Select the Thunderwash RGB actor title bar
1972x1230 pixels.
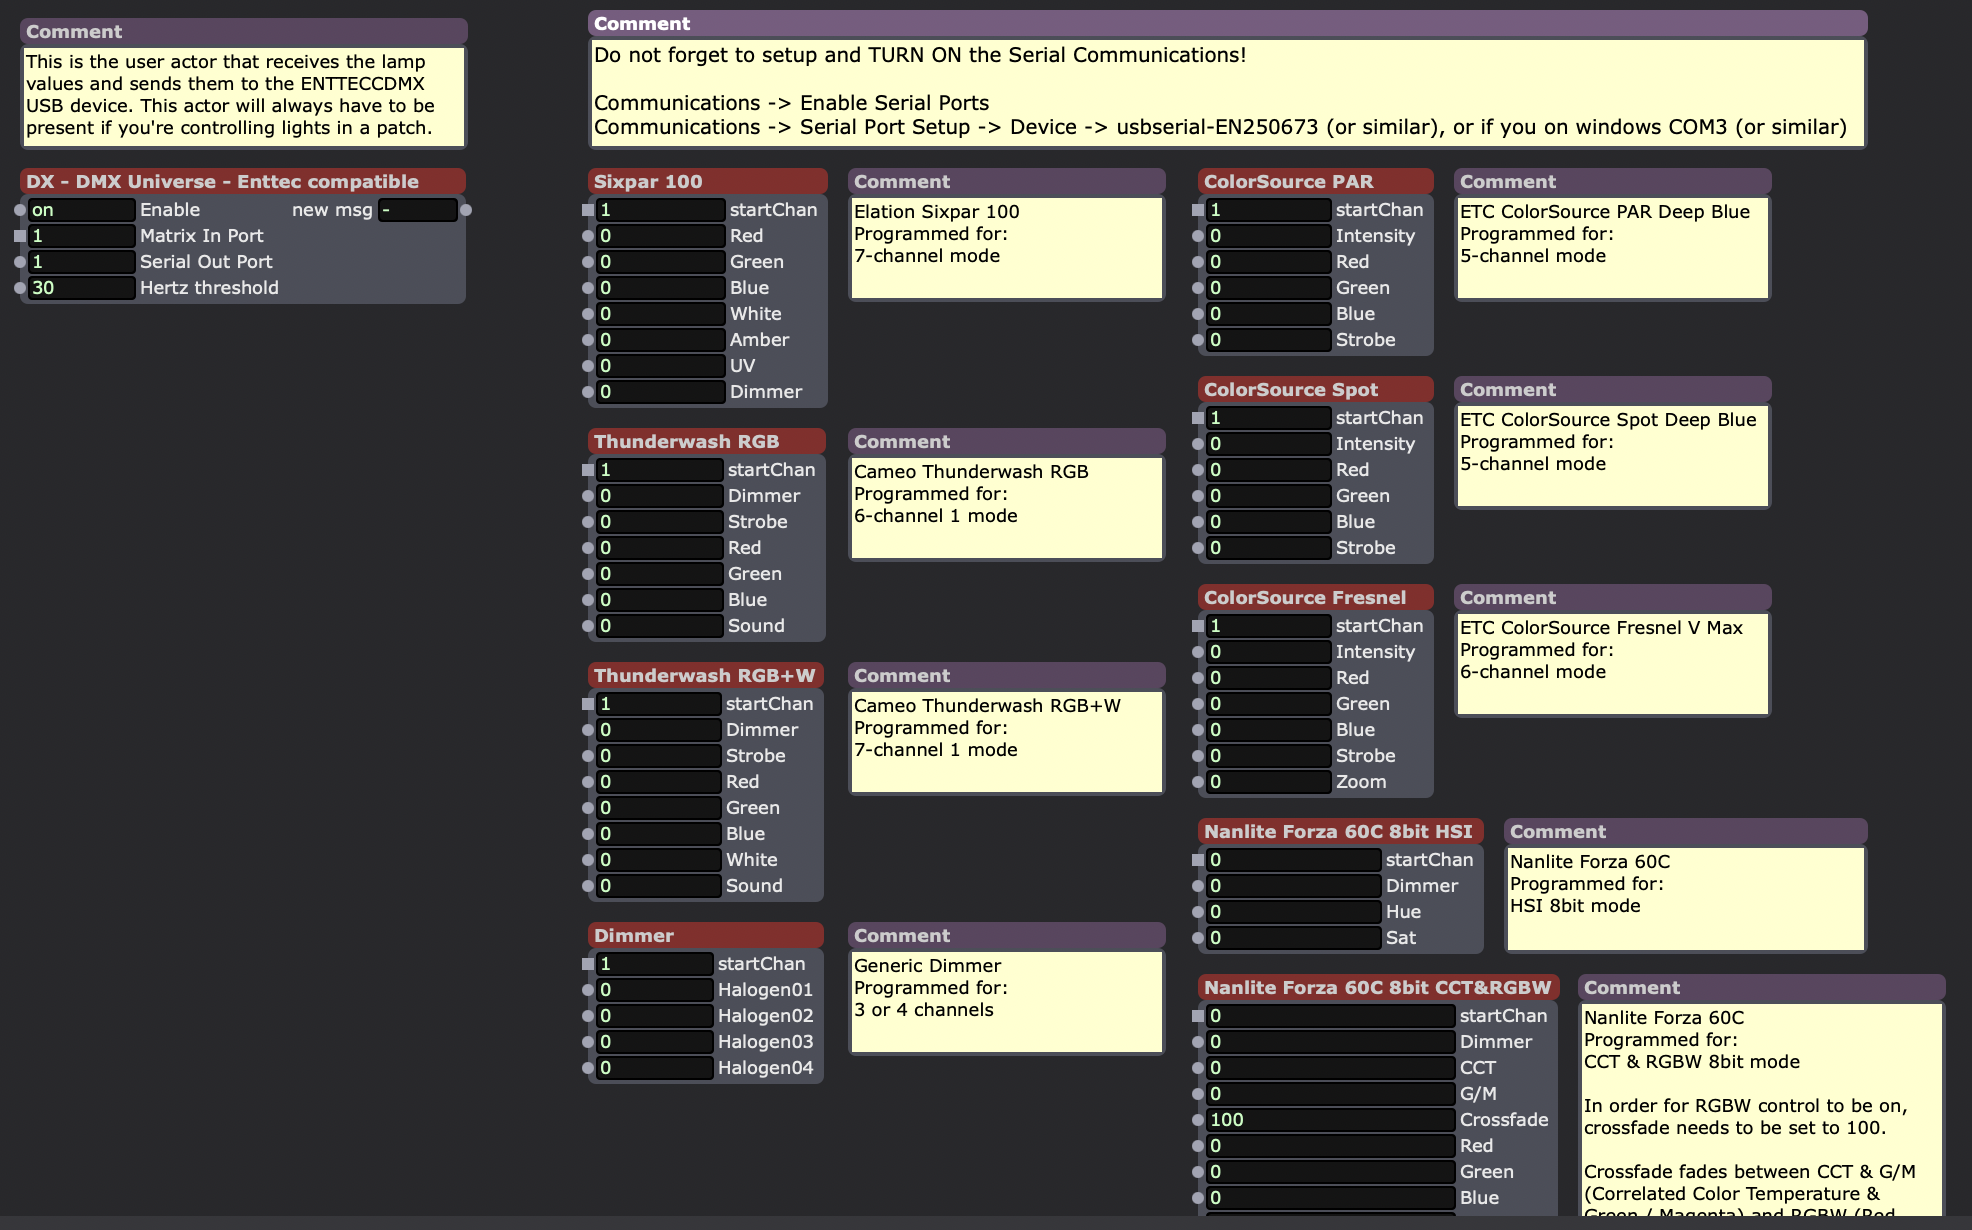(706, 440)
